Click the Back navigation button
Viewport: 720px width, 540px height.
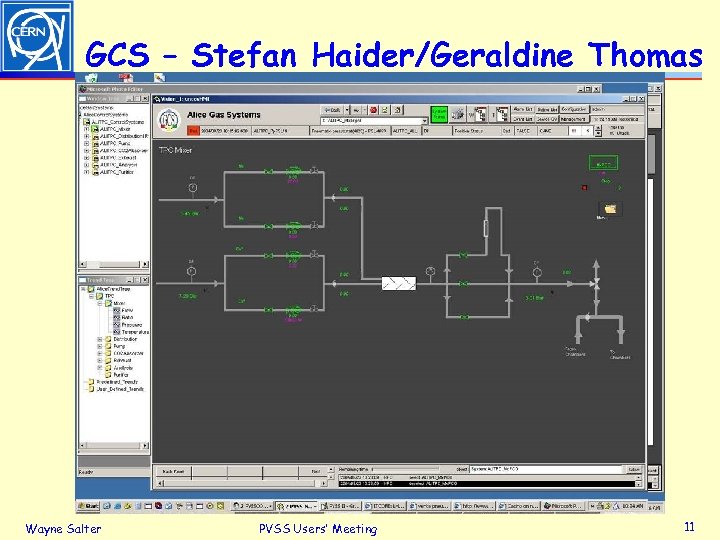point(332,110)
